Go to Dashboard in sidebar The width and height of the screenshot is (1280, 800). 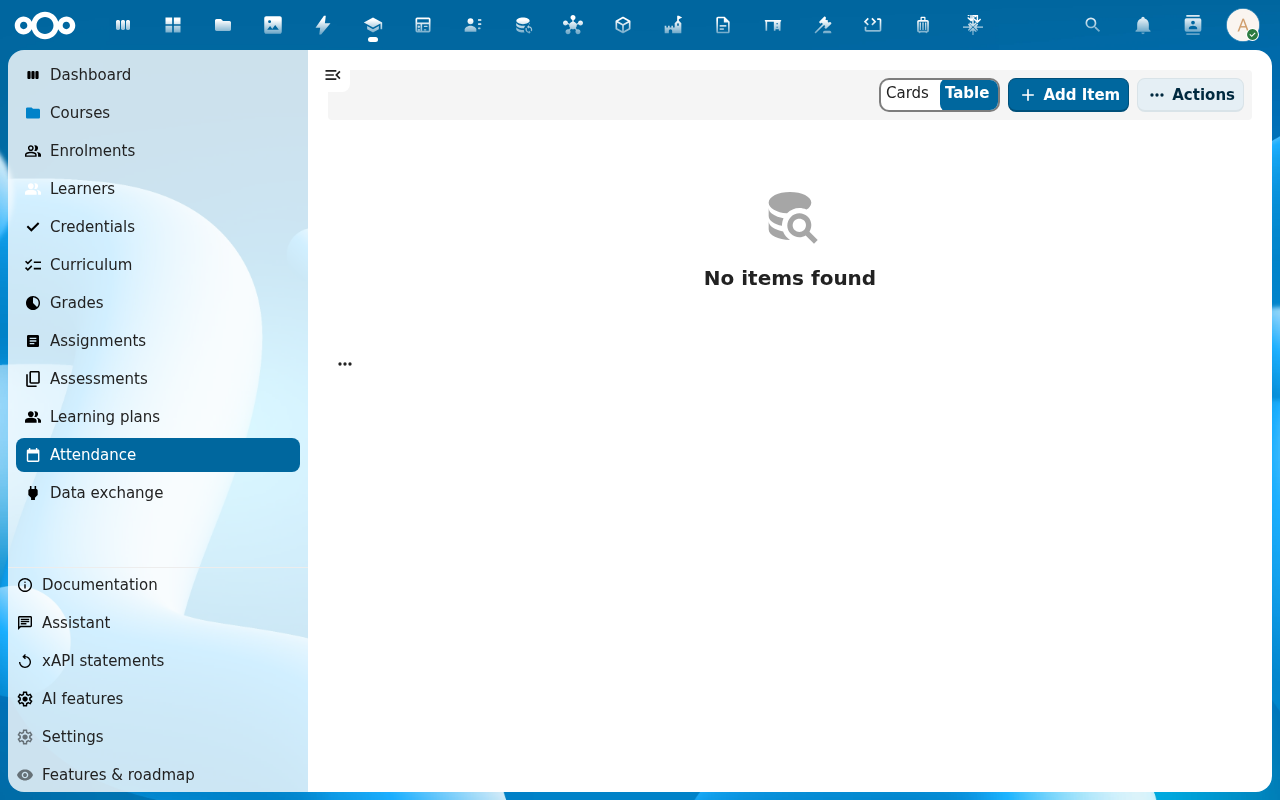point(158,75)
